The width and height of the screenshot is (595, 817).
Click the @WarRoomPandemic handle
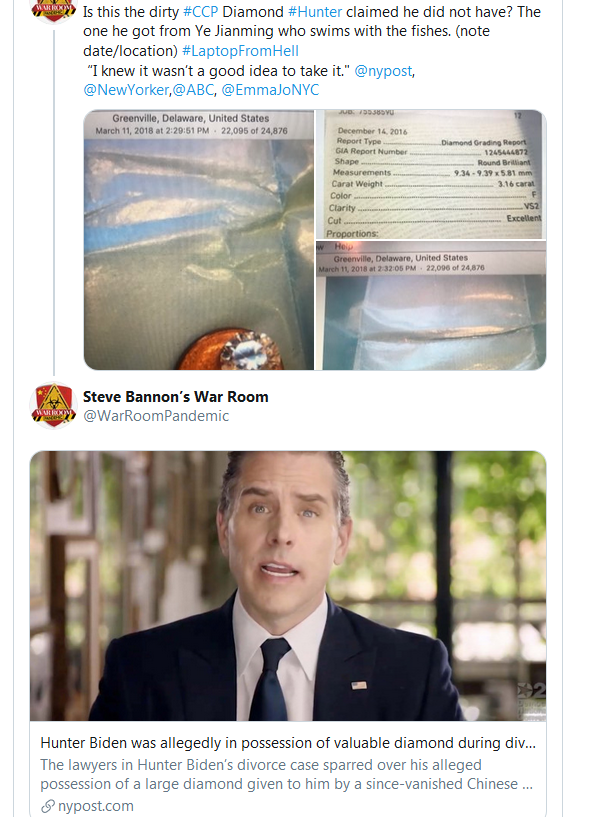pyautogui.click(x=156, y=416)
